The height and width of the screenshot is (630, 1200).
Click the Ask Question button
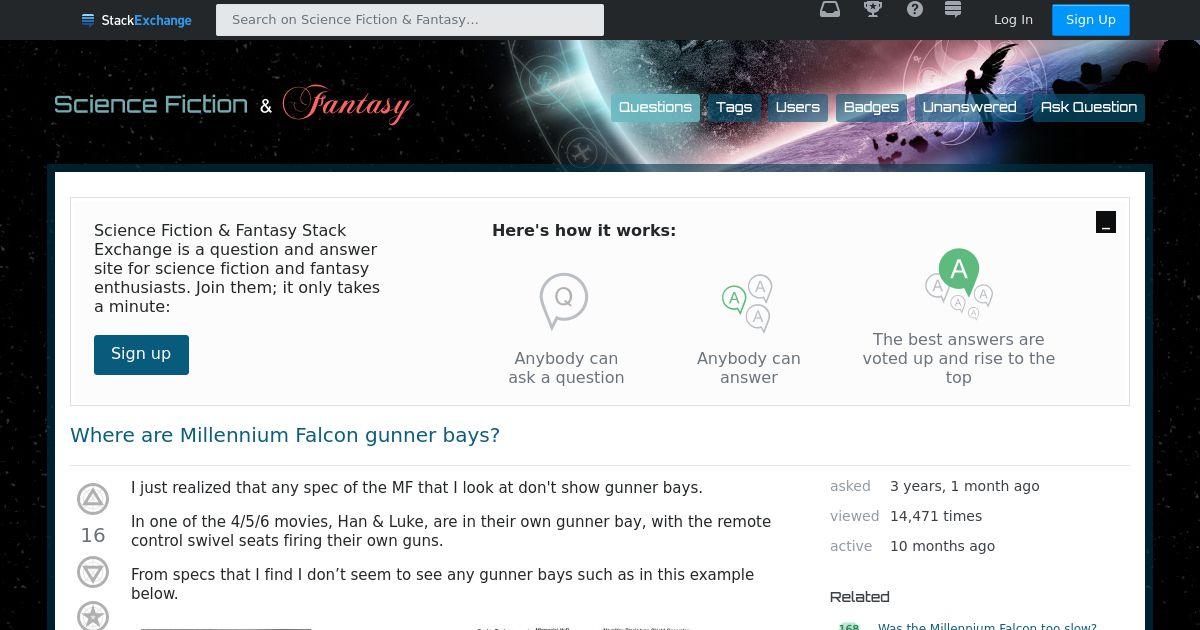click(x=1089, y=108)
